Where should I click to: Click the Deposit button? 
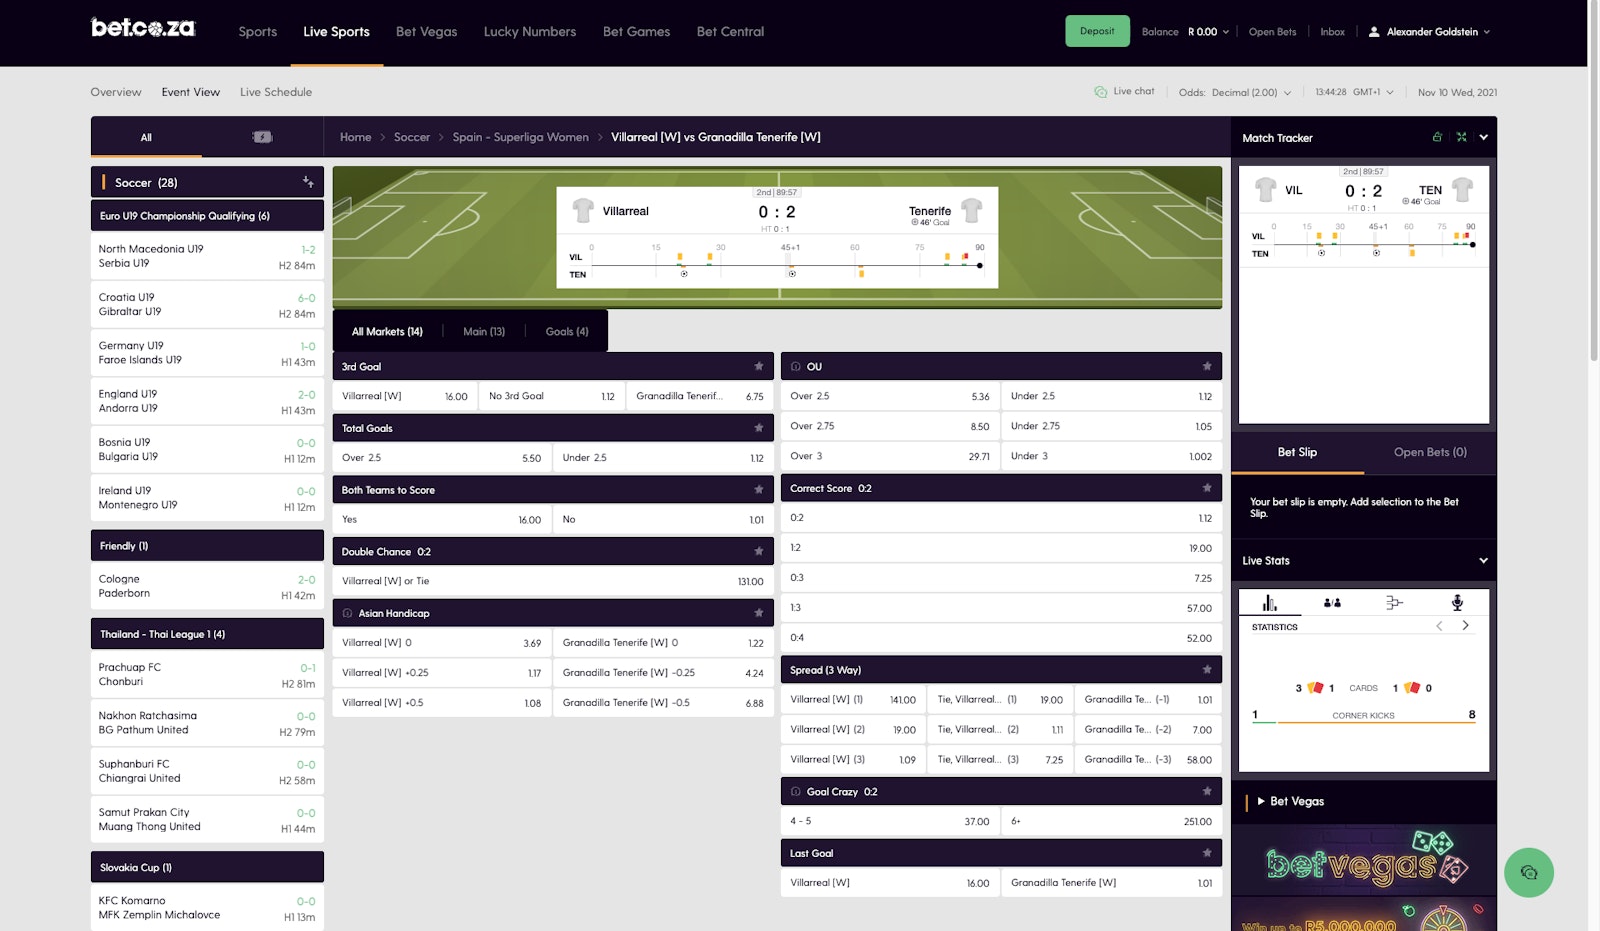[x=1097, y=31]
